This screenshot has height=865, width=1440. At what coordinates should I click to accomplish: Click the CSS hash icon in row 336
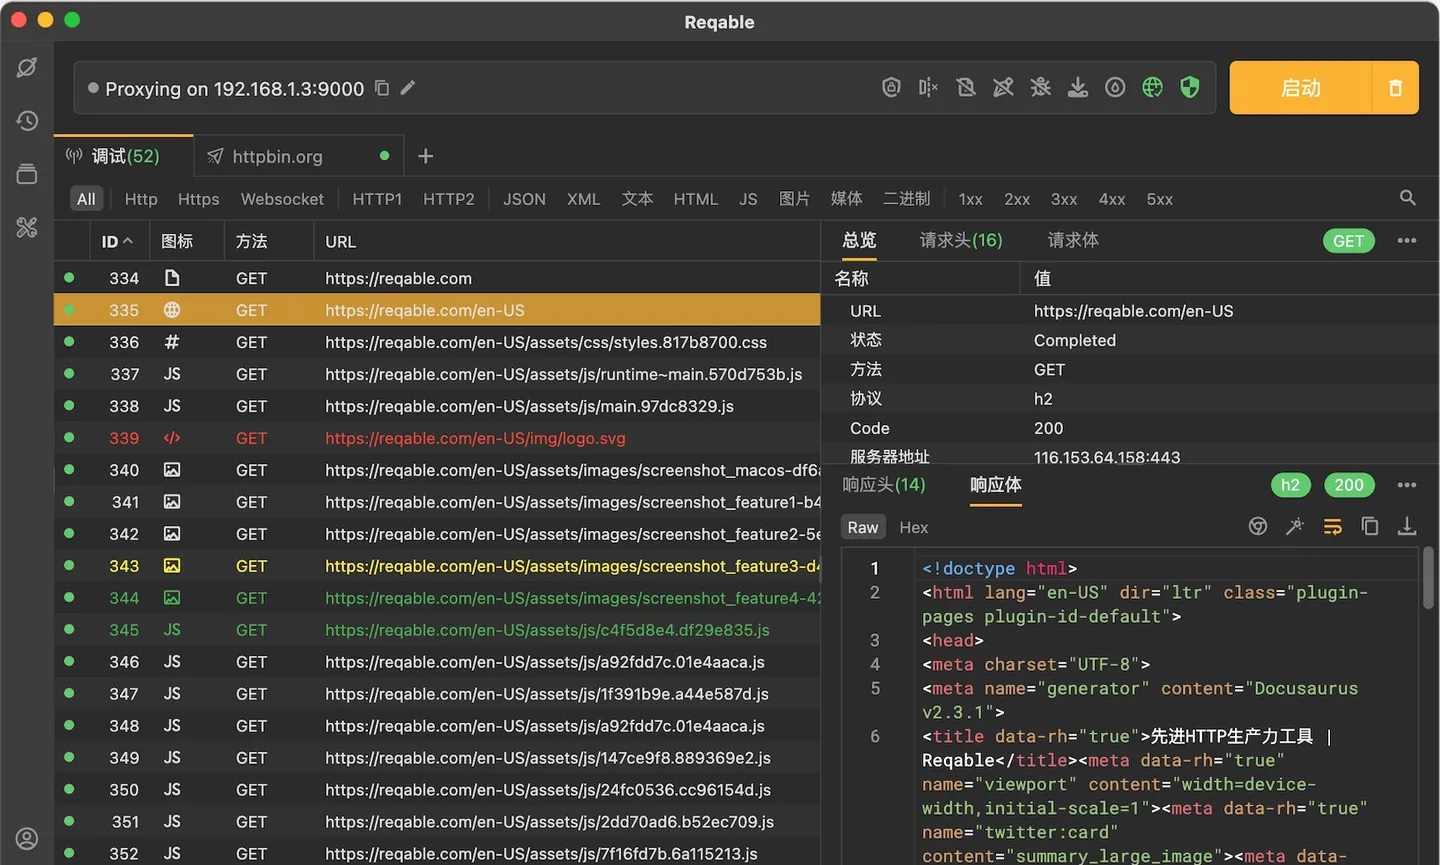(172, 342)
